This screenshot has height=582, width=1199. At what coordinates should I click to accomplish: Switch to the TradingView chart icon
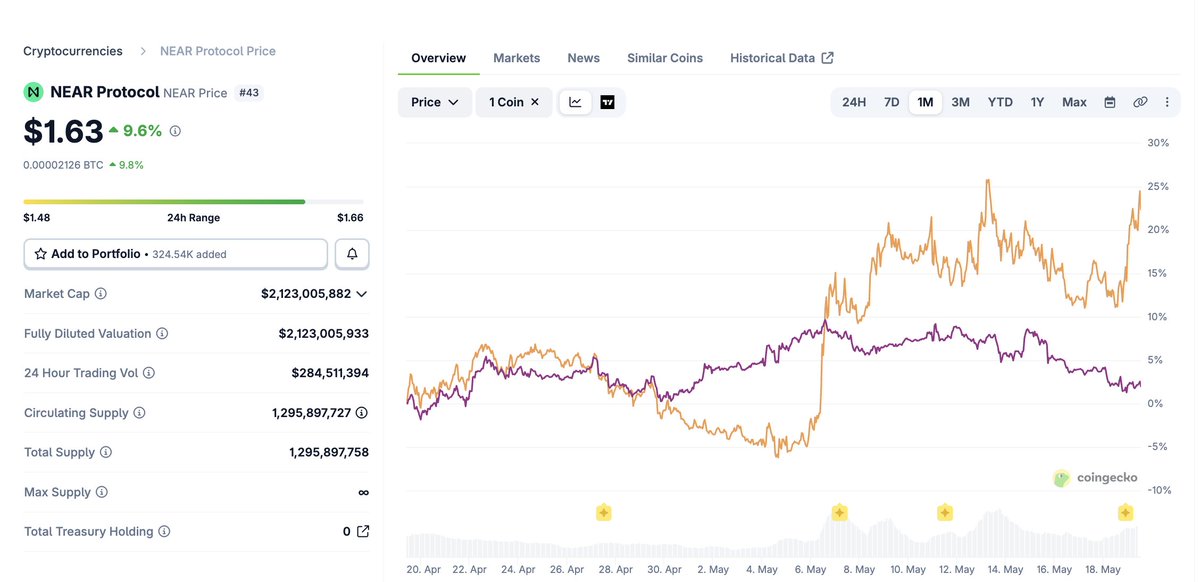click(607, 102)
